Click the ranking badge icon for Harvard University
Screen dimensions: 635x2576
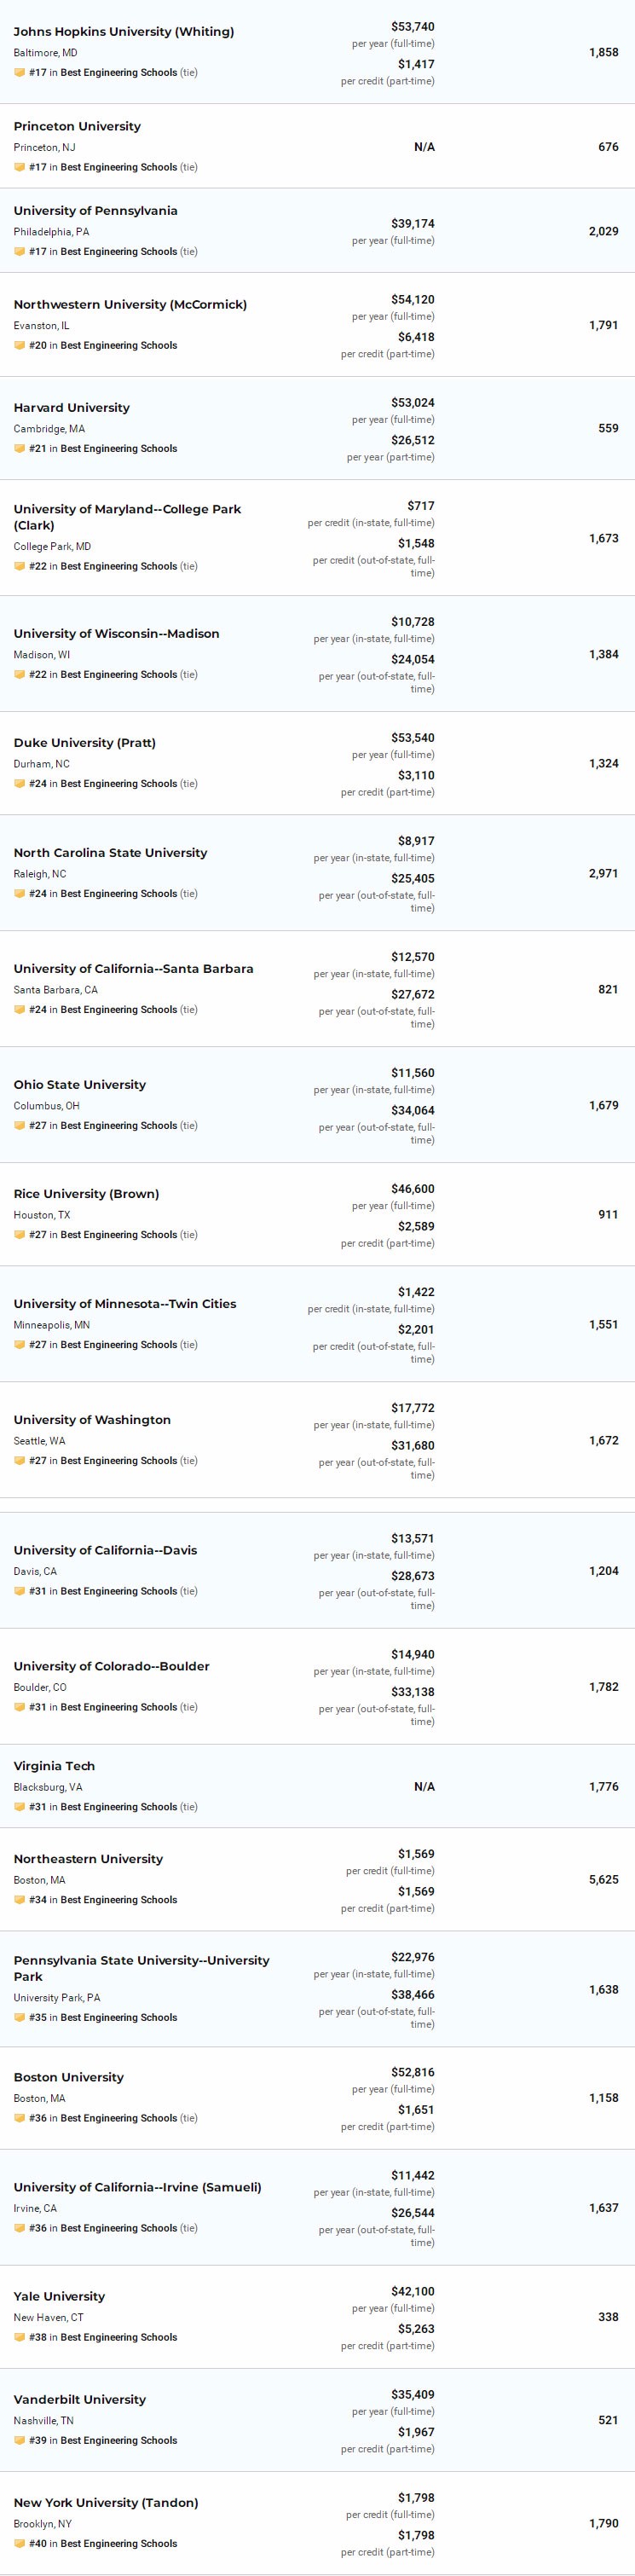coord(19,449)
